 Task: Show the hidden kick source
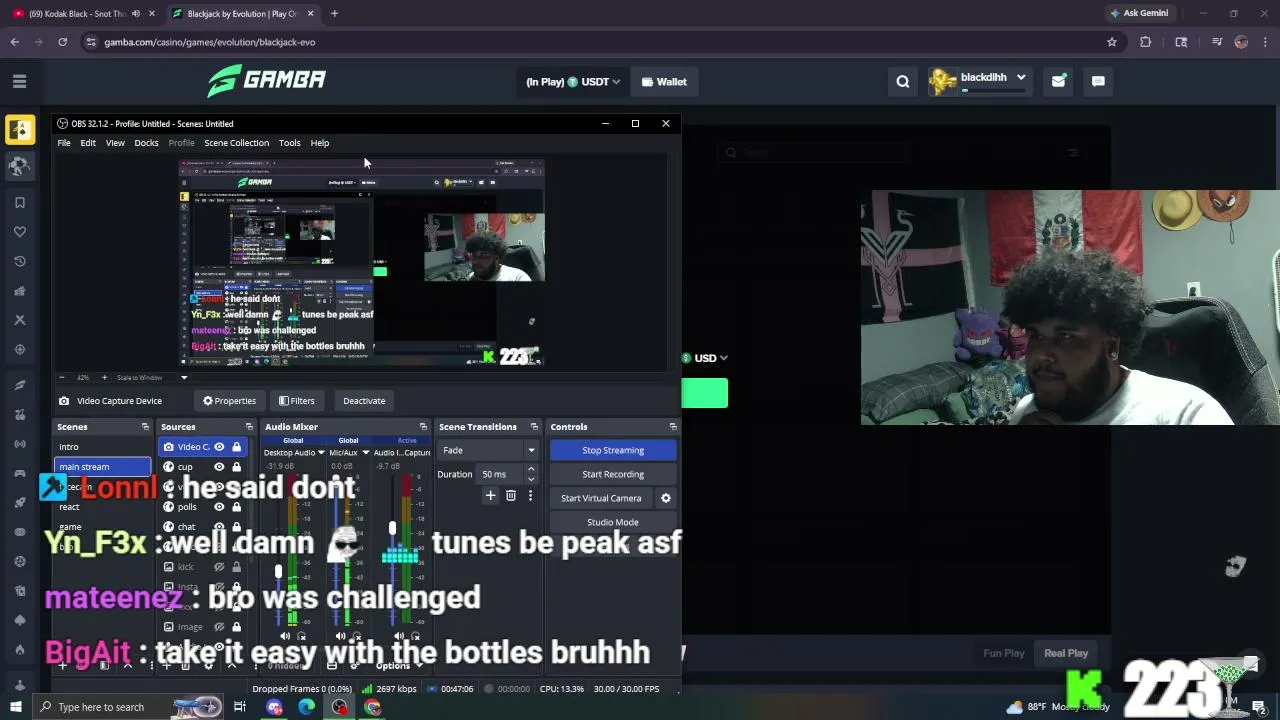(219, 567)
